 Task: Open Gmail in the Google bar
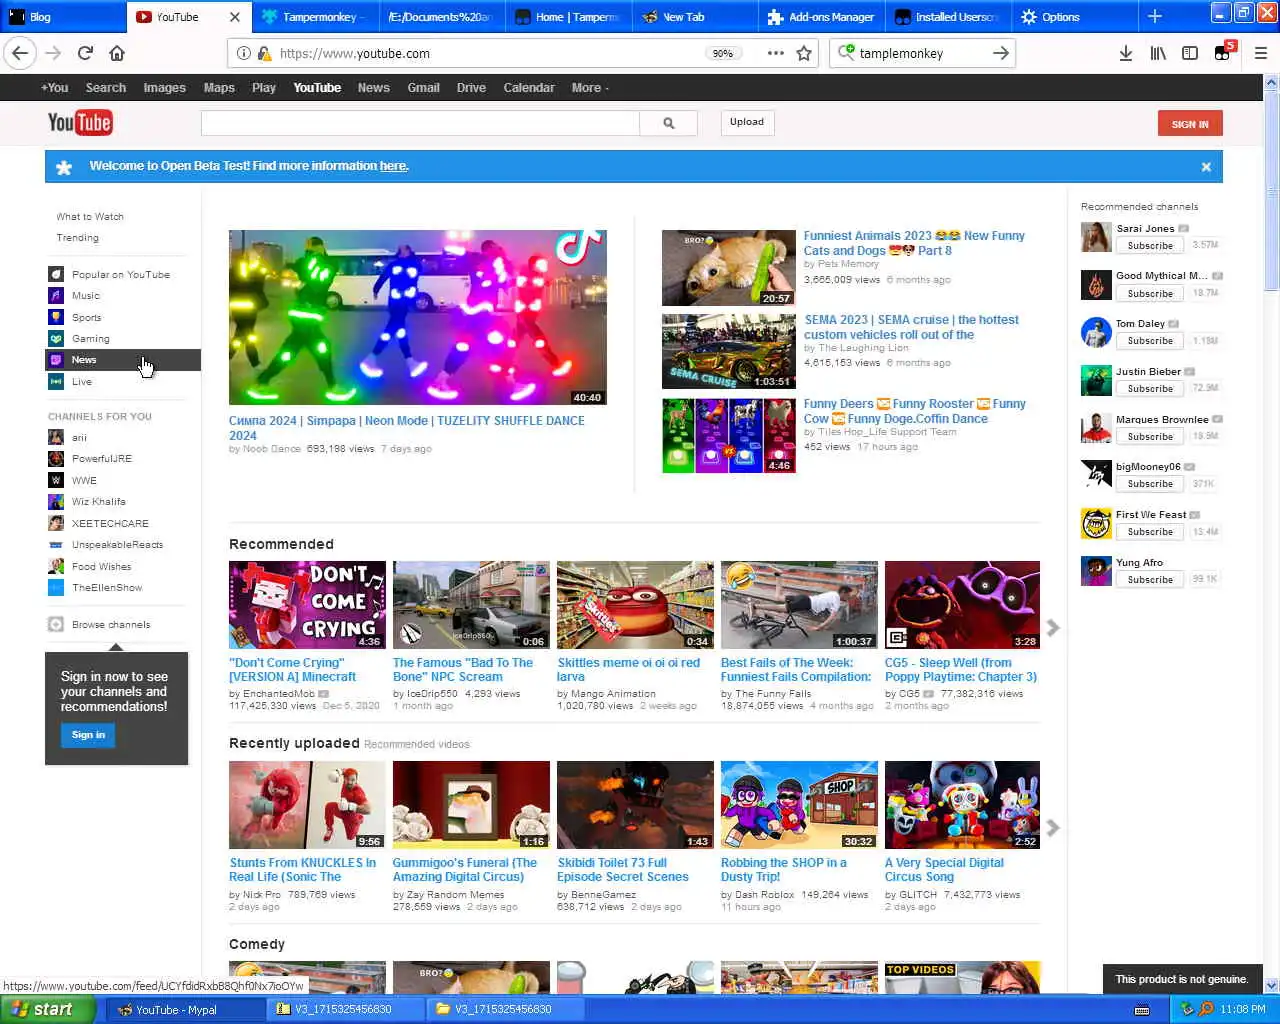point(423,88)
